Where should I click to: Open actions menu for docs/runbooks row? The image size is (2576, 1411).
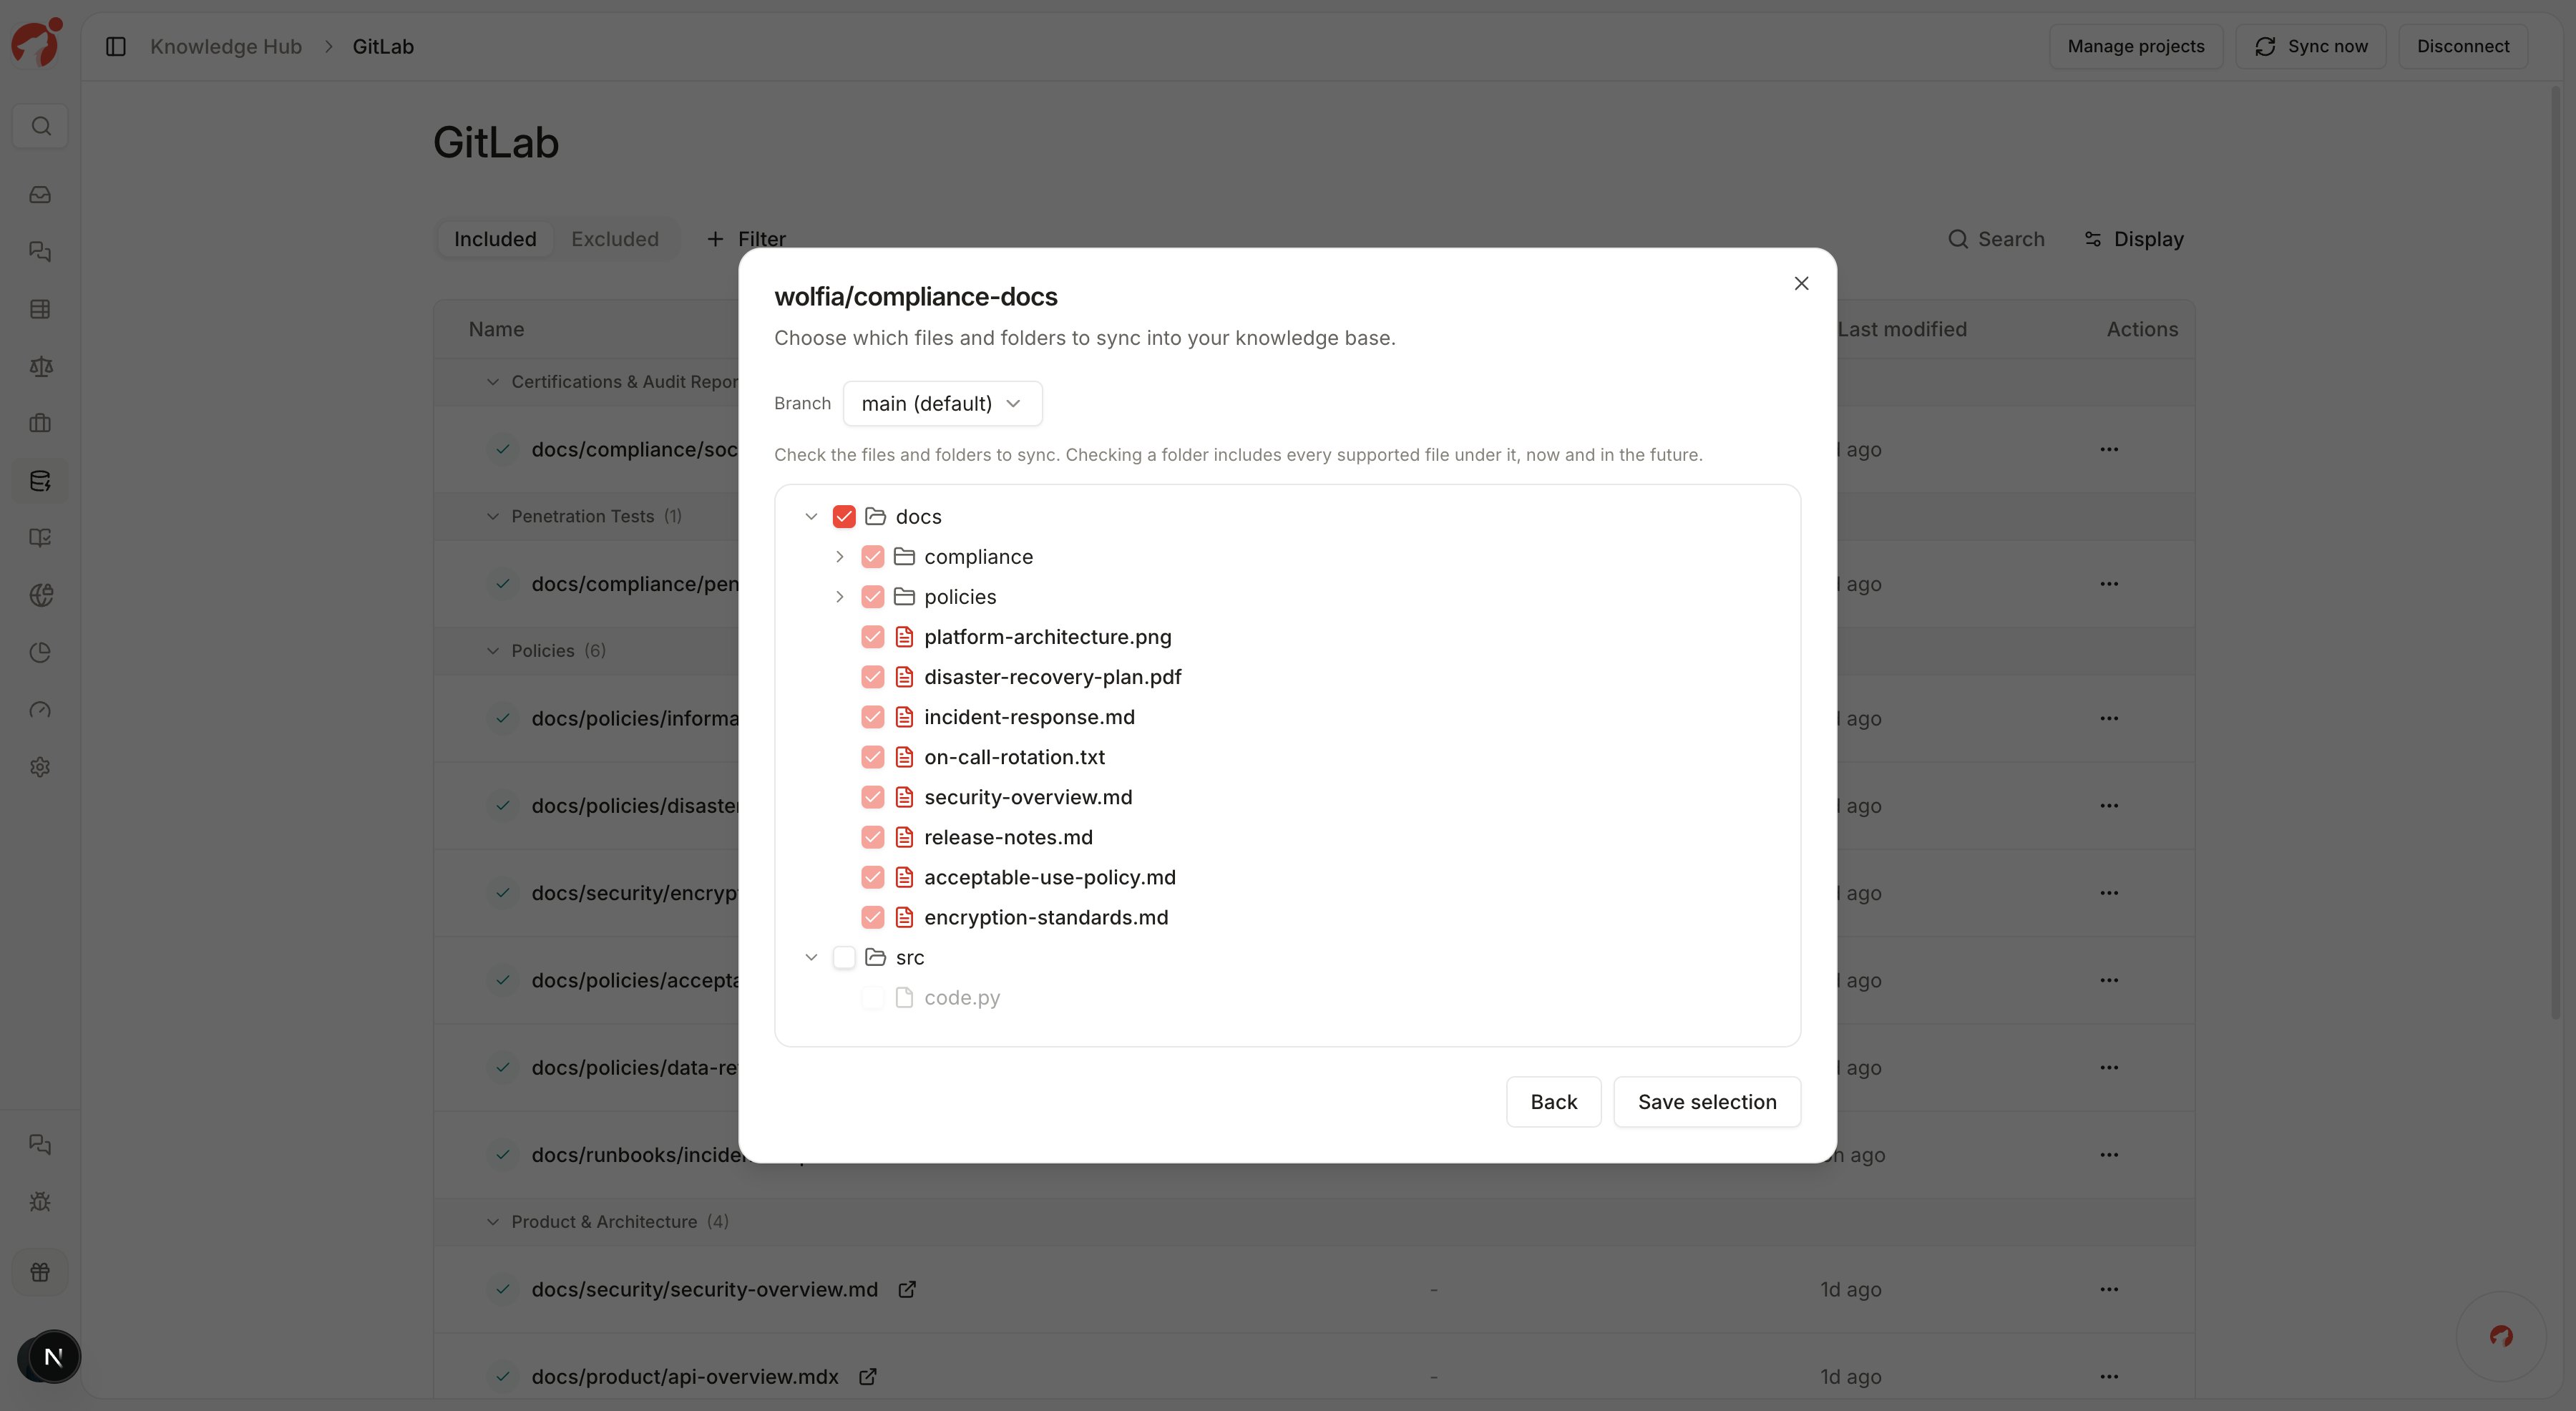(x=2109, y=1155)
